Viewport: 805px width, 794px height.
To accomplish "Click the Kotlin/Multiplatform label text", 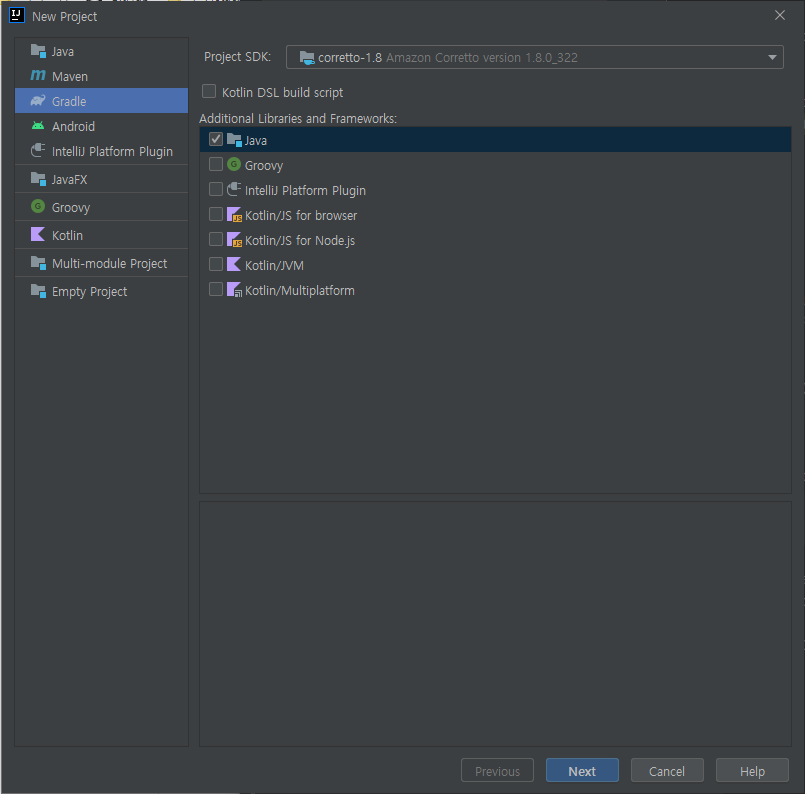I will (x=300, y=291).
